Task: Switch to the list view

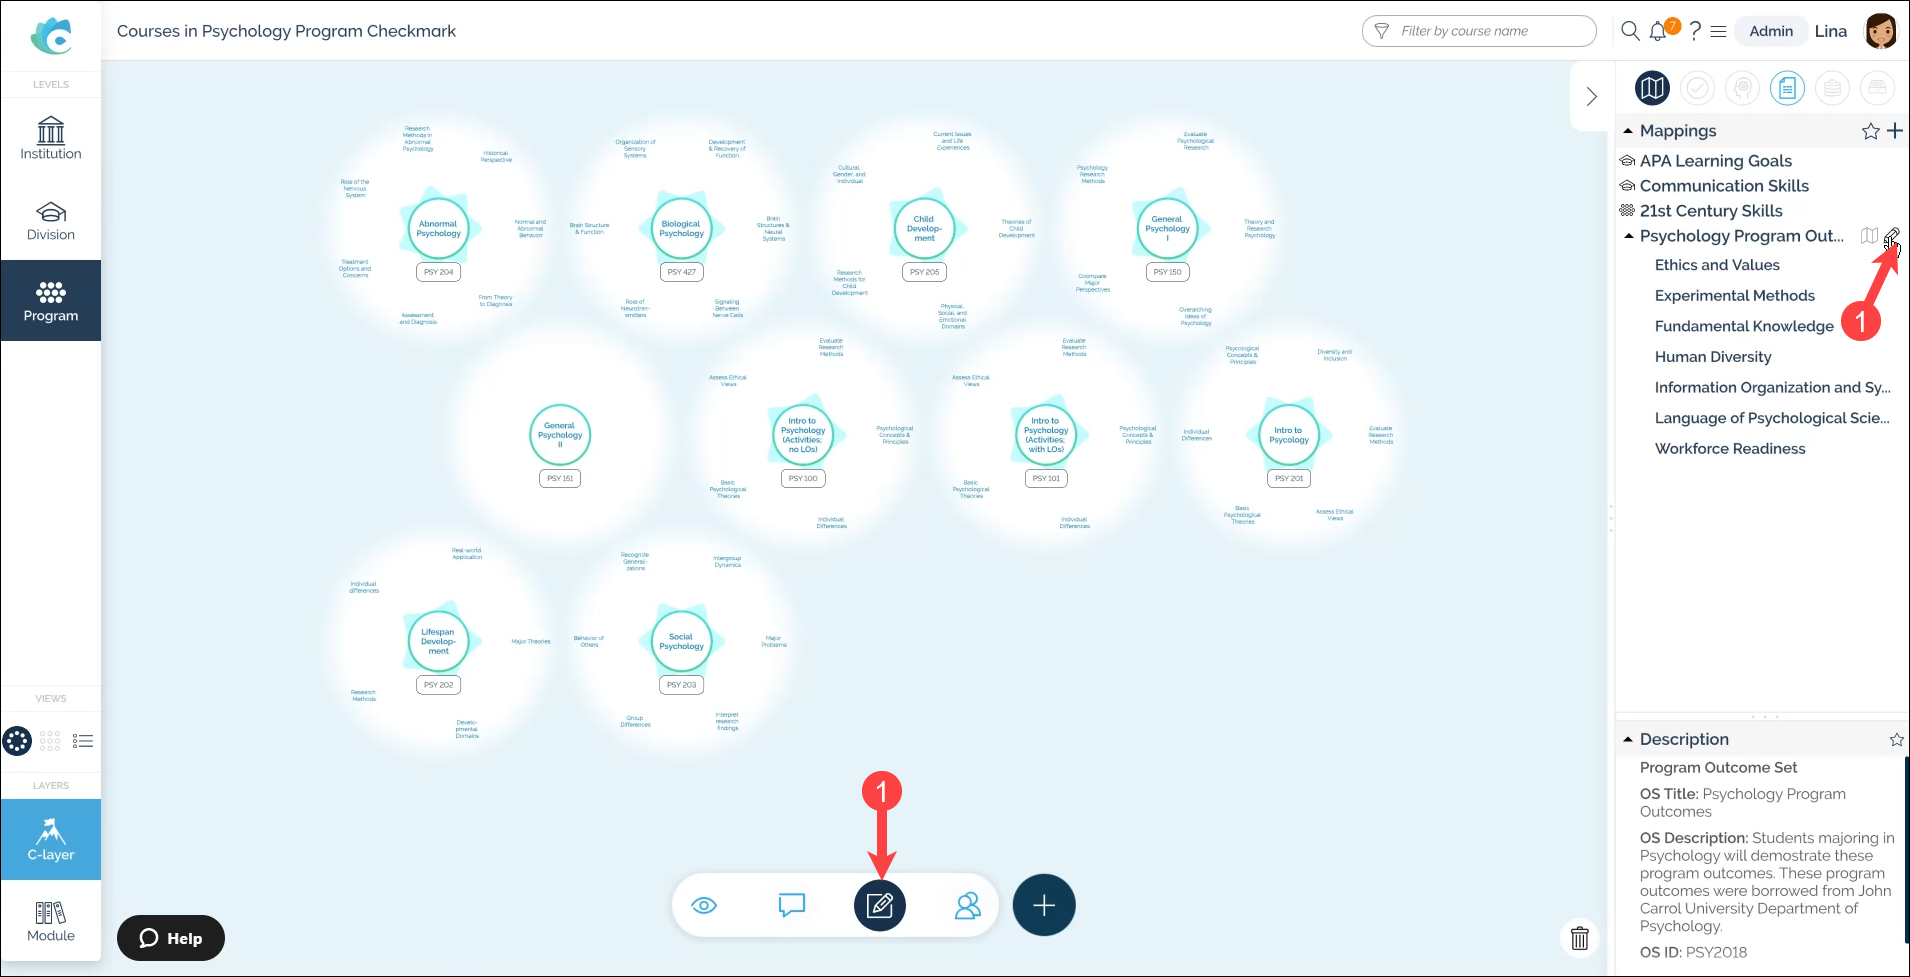Action: point(83,741)
